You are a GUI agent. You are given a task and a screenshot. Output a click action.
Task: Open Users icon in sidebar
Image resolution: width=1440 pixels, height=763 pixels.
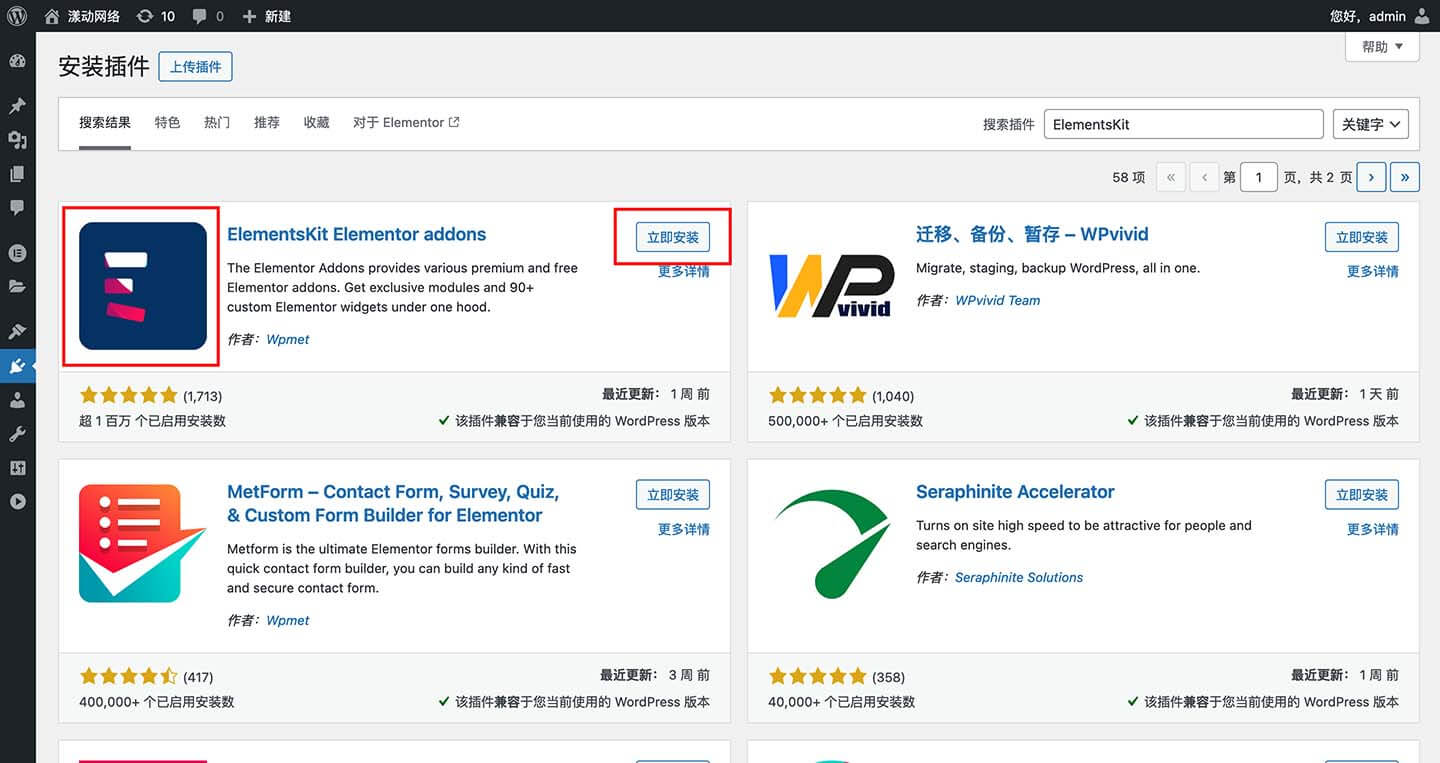17,400
